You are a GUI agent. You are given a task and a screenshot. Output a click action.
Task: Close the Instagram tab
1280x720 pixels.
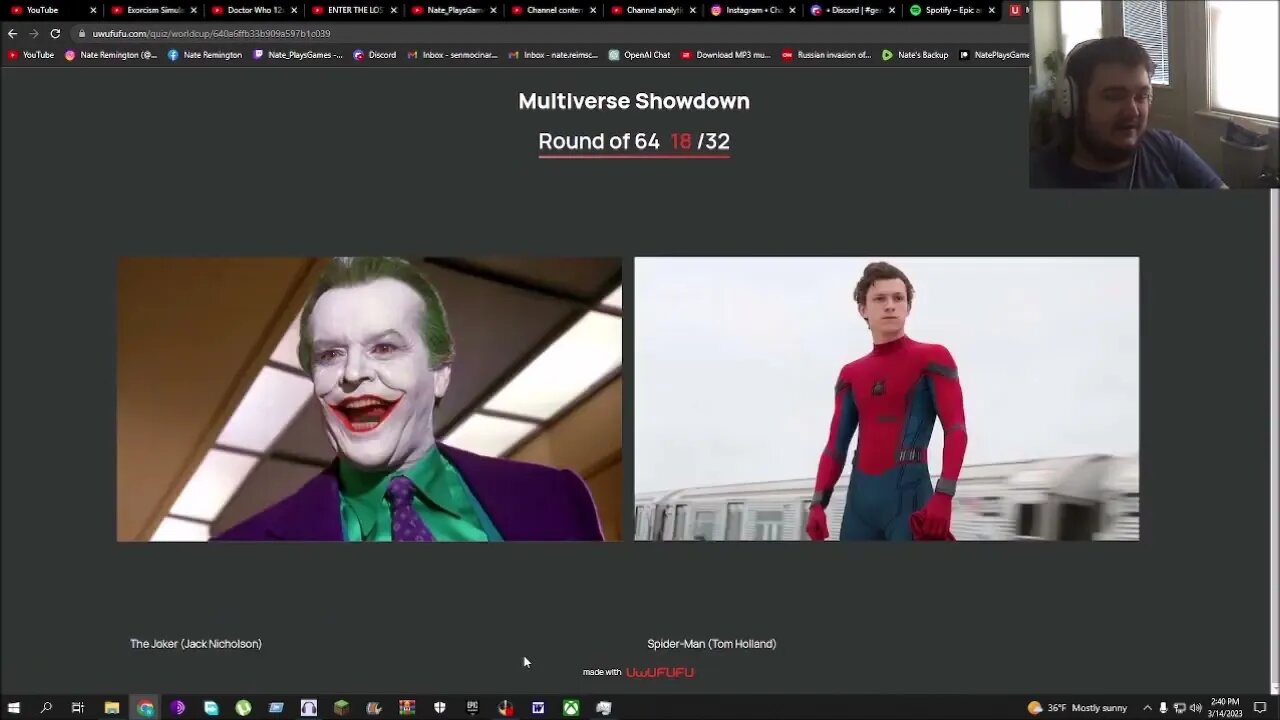pyautogui.click(x=792, y=10)
